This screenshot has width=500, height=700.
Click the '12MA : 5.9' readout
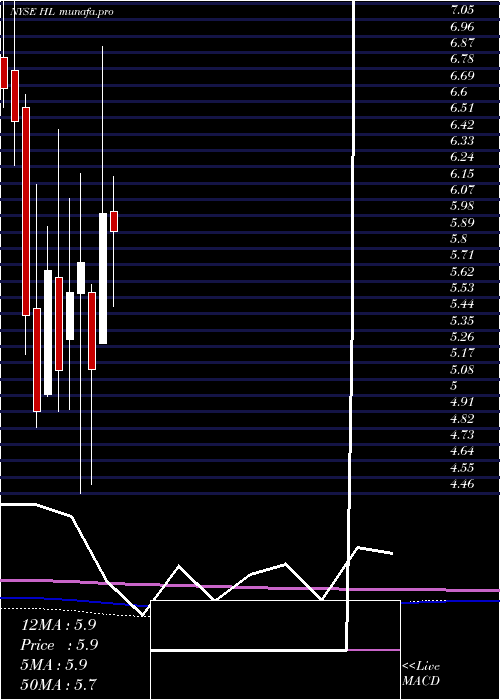coord(58,625)
